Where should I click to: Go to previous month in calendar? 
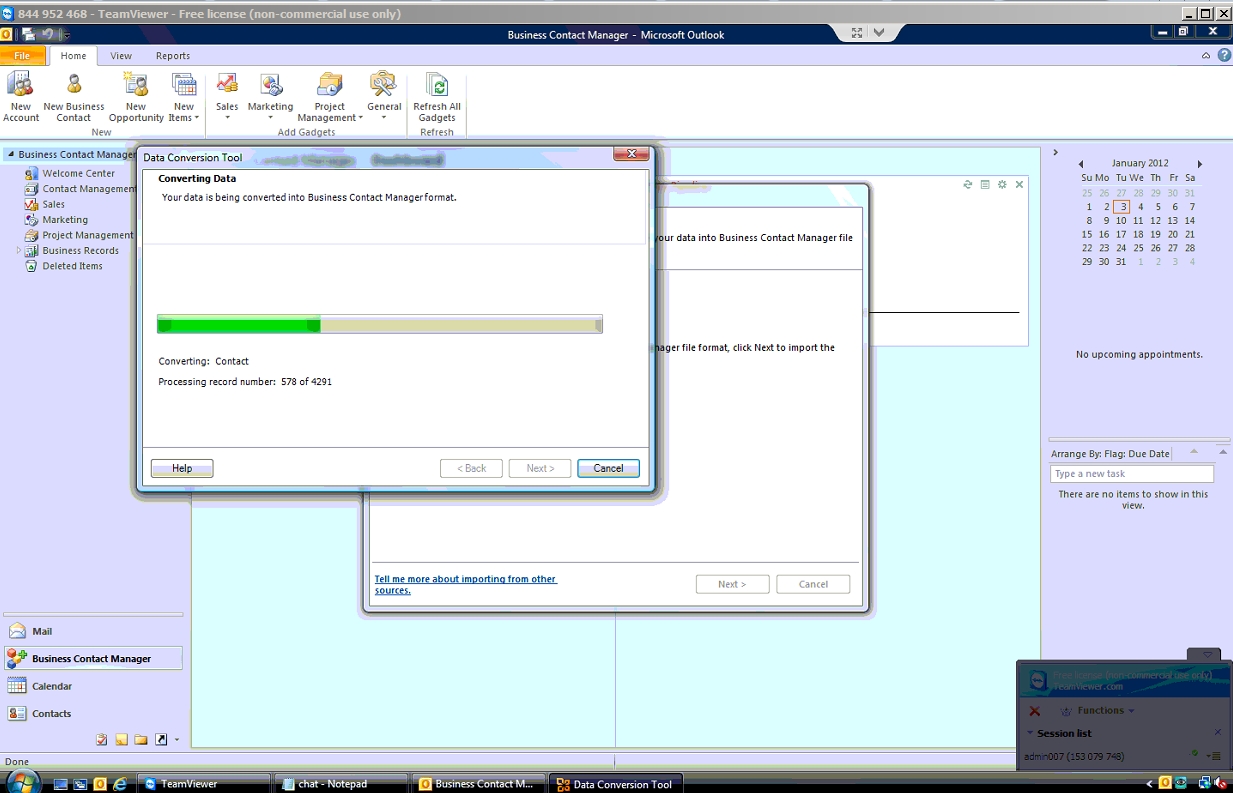(1081, 164)
